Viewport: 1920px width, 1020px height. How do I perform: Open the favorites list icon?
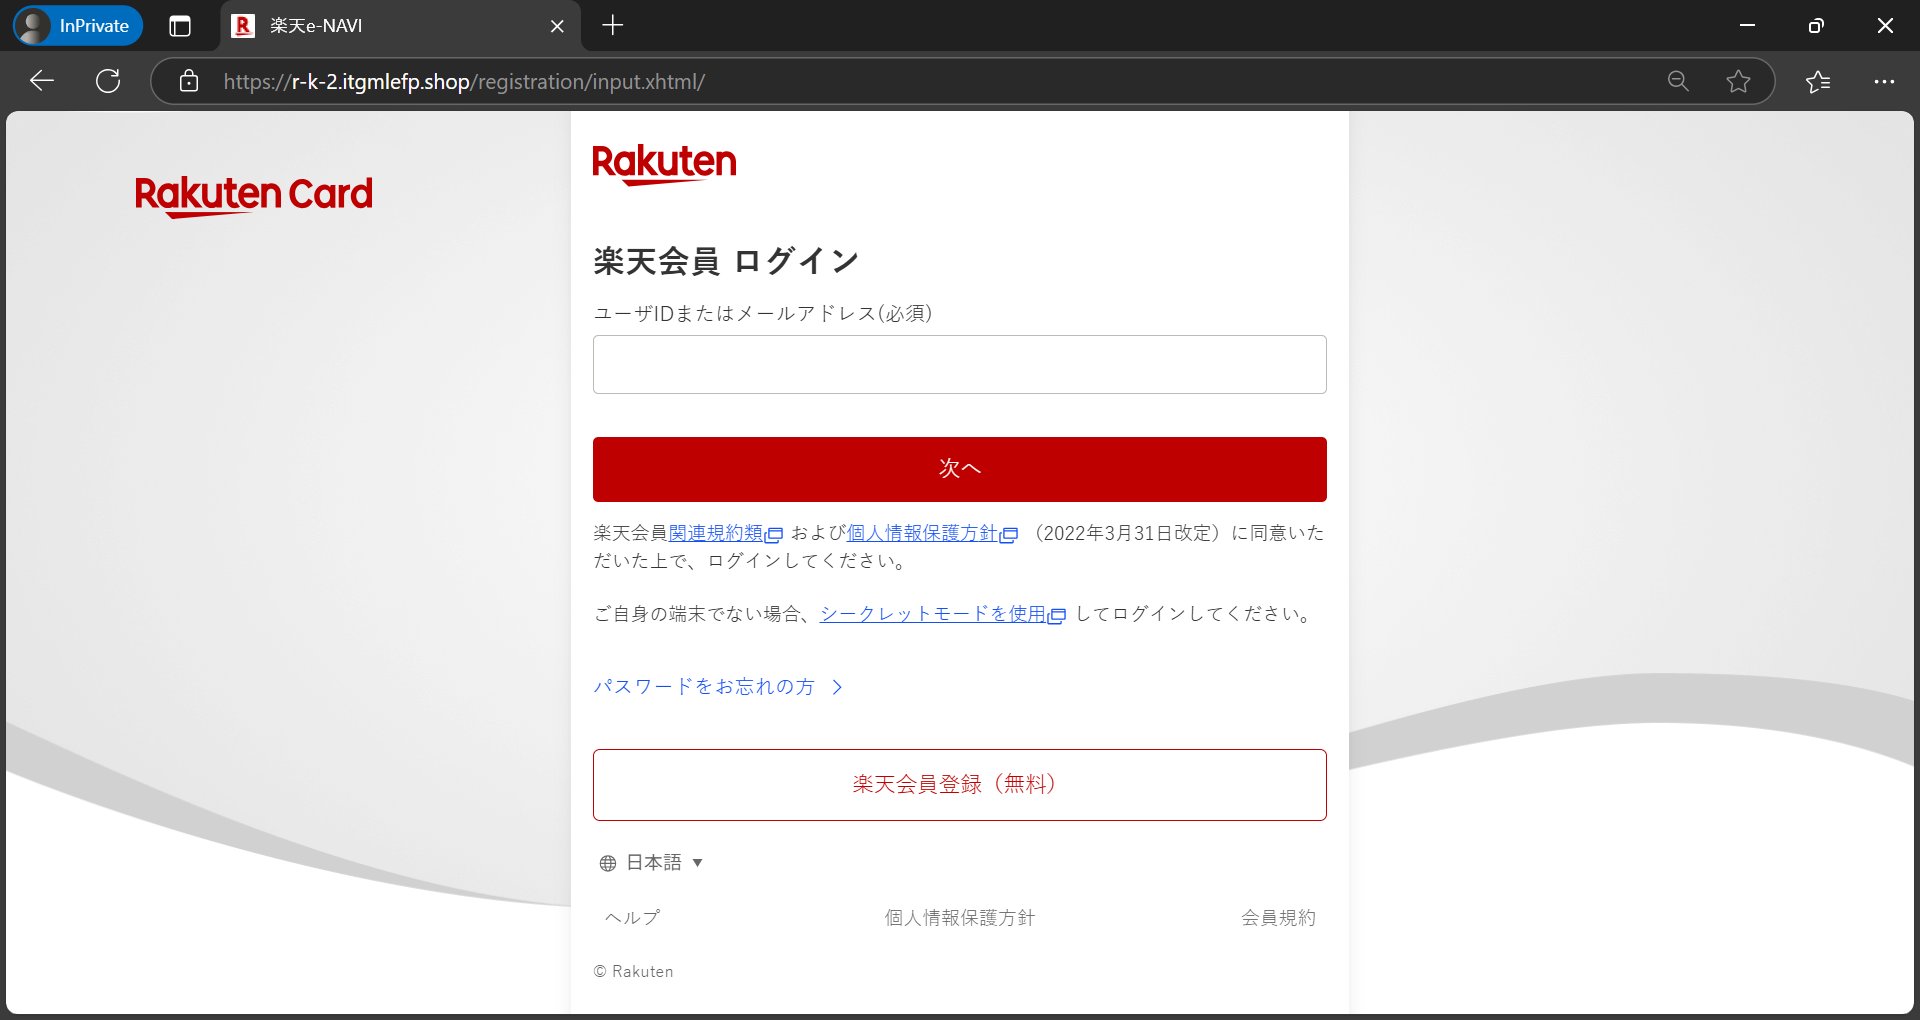(1818, 81)
